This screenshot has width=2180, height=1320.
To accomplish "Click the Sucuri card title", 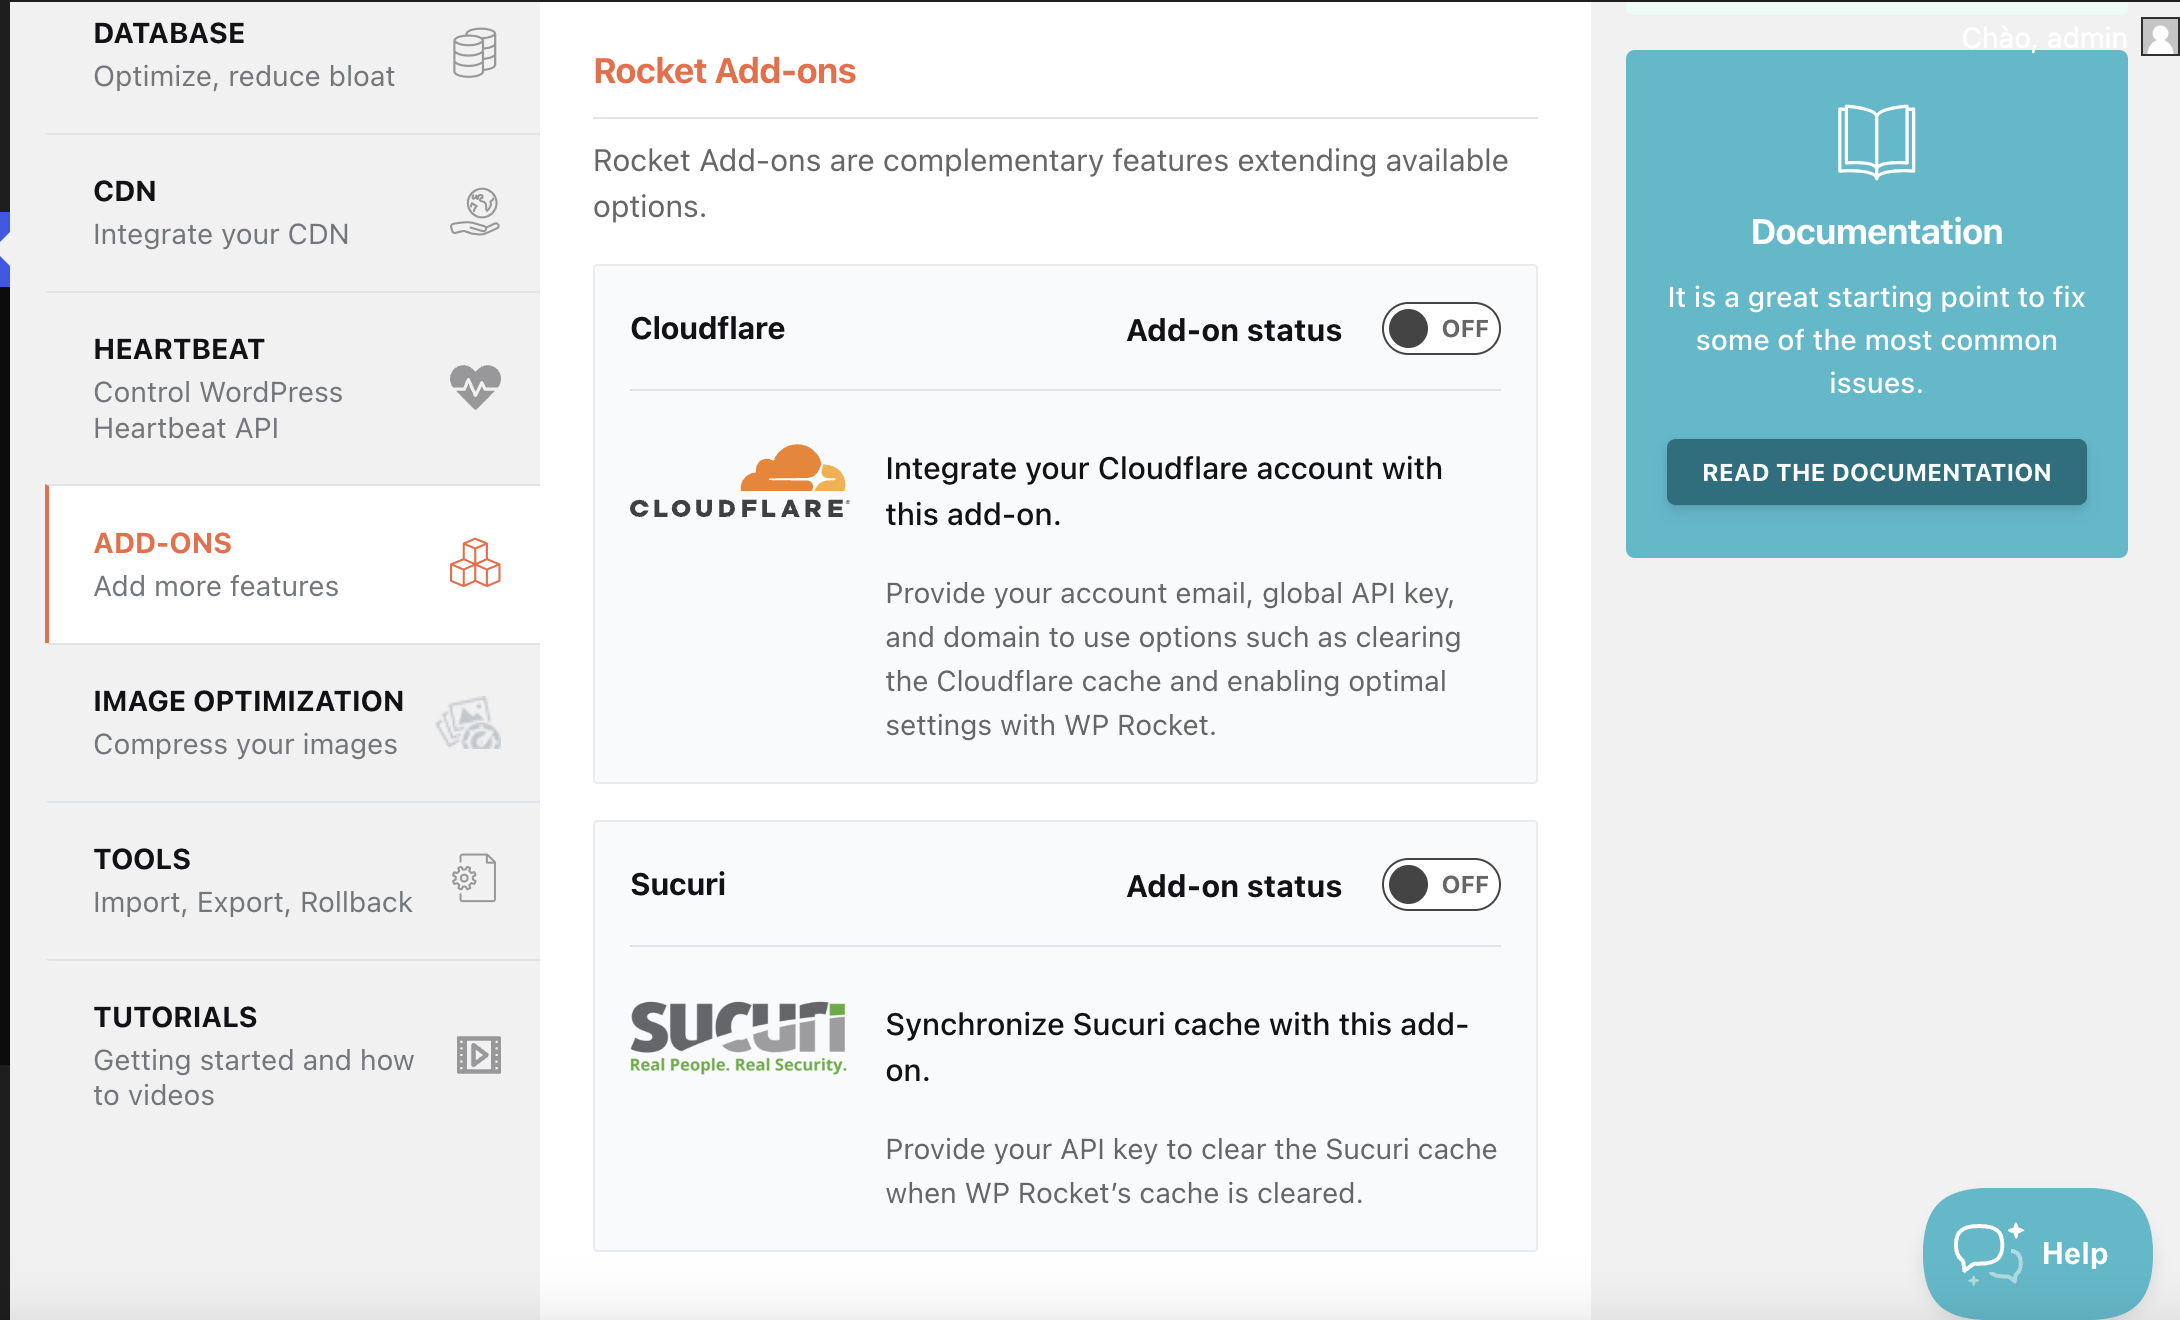I will (x=678, y=885).
